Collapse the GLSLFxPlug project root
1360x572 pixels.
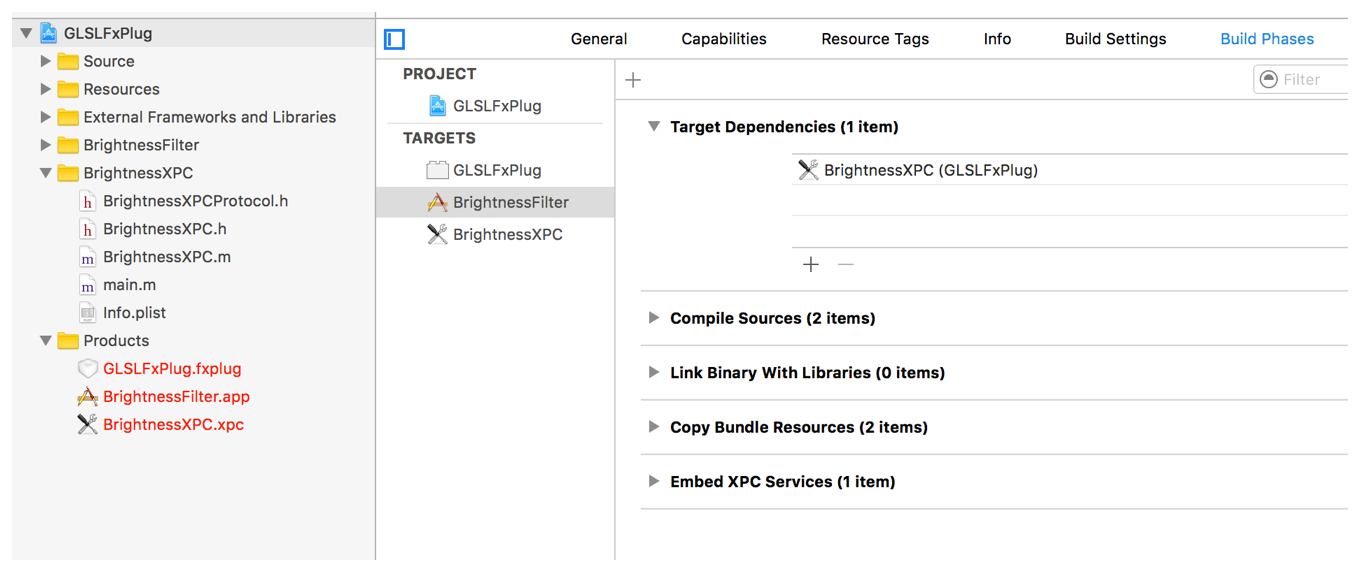pyautogui.click(x=26, y=33)
